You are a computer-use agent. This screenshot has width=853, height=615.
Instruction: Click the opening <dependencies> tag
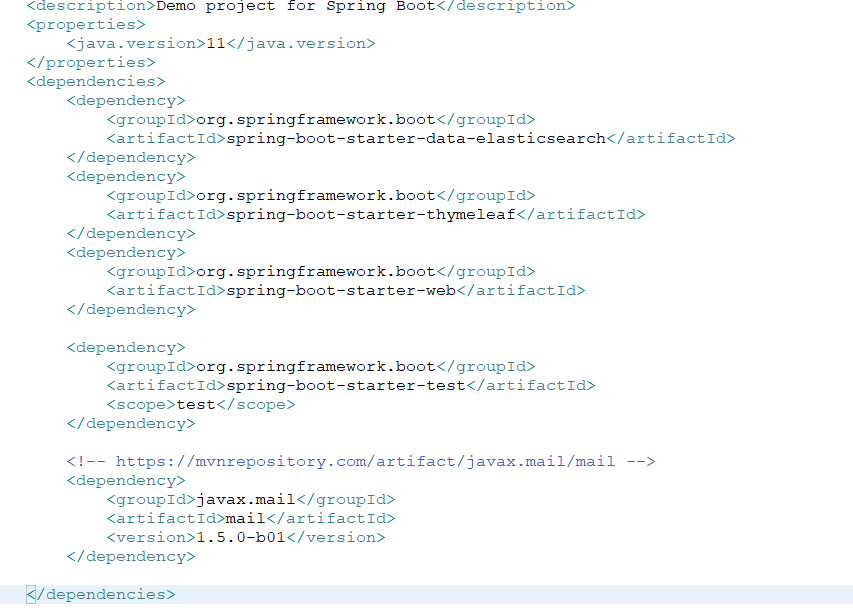96,82
